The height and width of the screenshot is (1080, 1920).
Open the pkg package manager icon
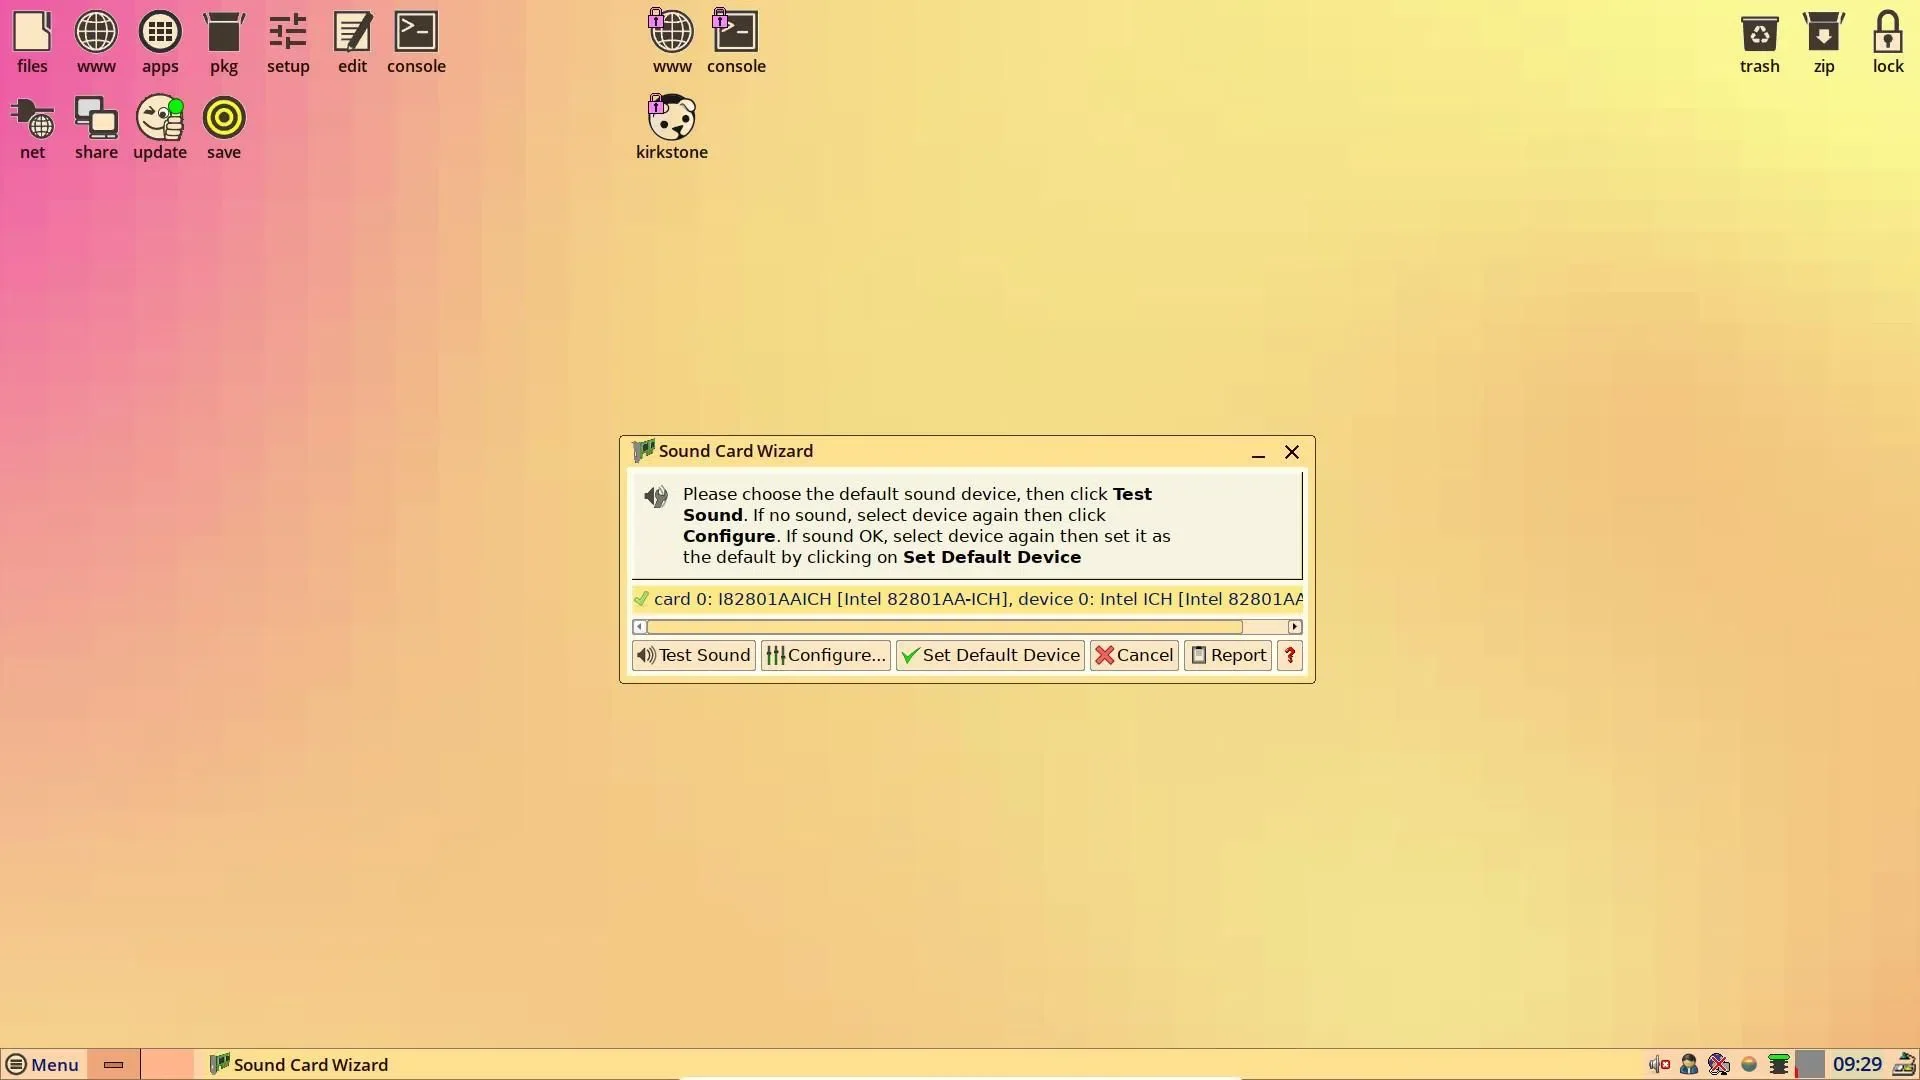(224, 42)
